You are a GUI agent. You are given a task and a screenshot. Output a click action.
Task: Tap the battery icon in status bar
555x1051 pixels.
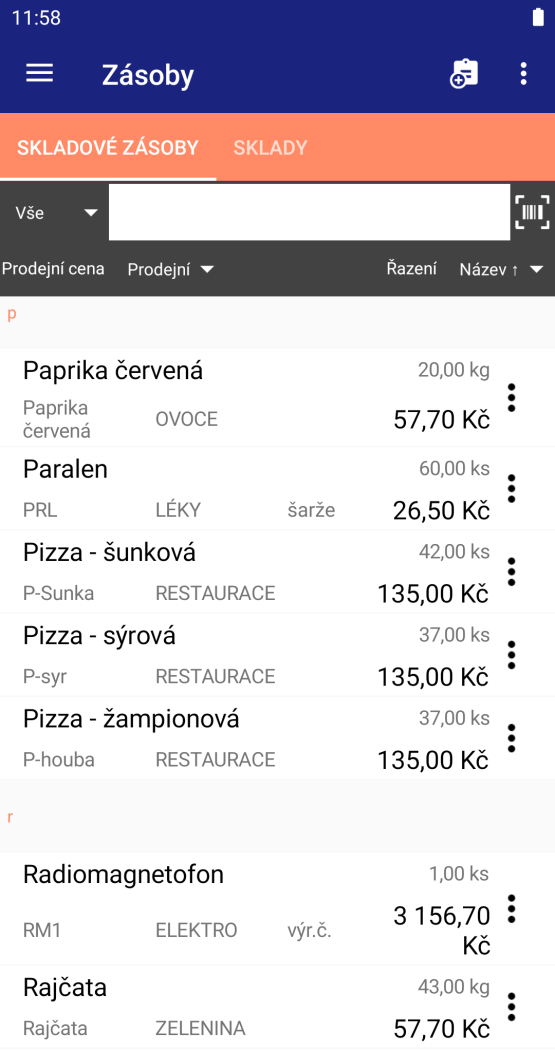[538, 17]
